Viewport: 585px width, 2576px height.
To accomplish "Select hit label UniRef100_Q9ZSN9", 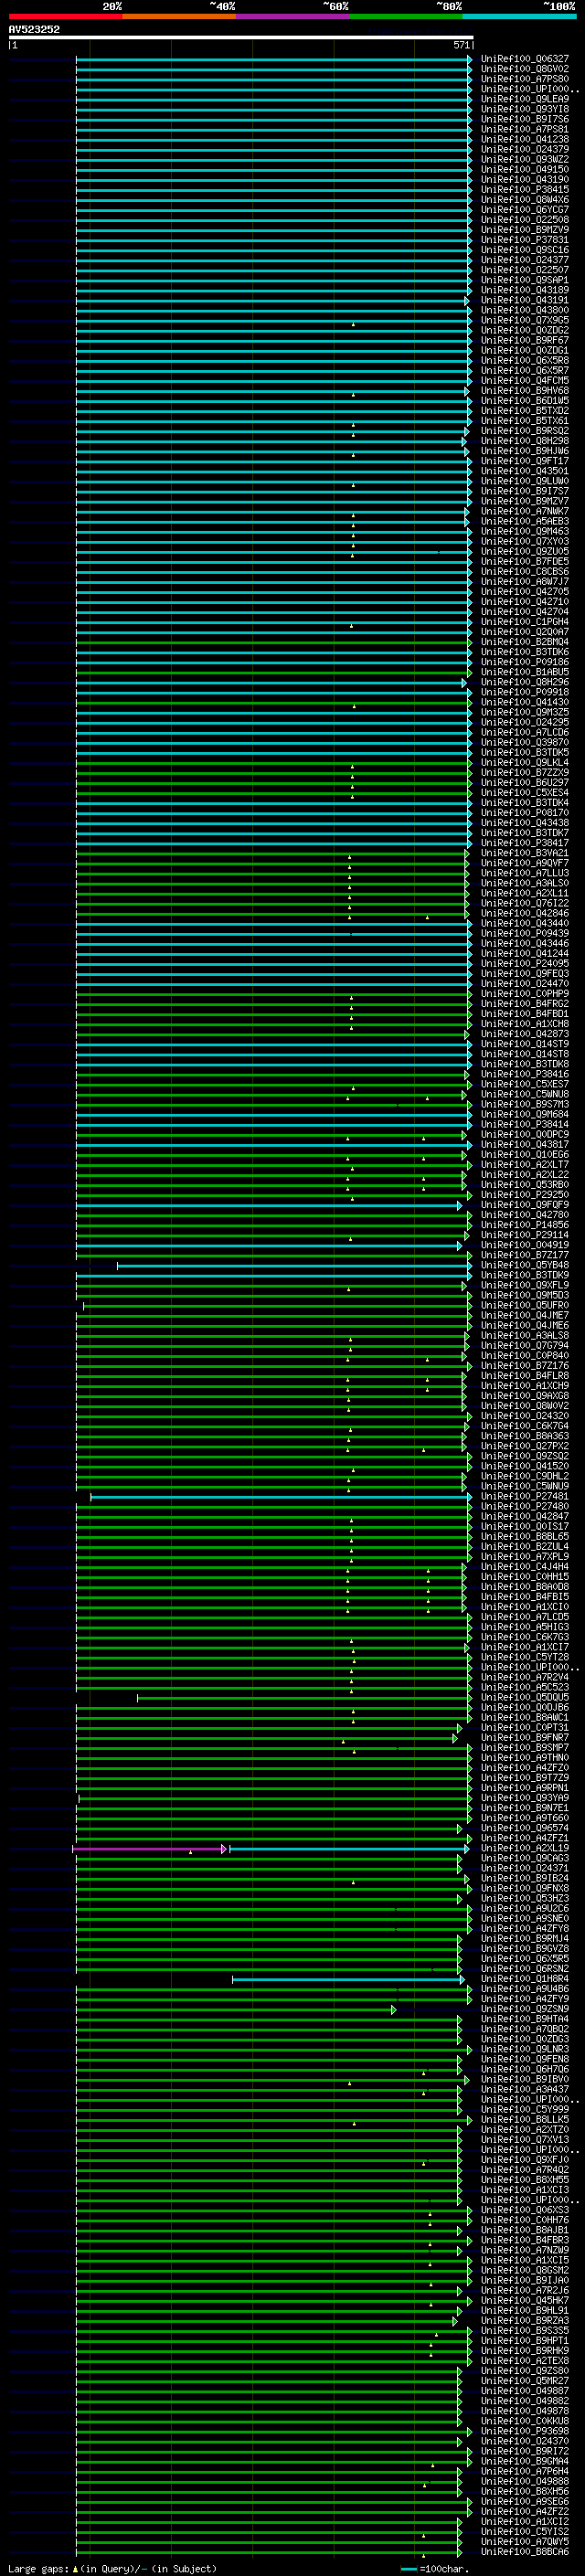I will tap(525, 2009).
